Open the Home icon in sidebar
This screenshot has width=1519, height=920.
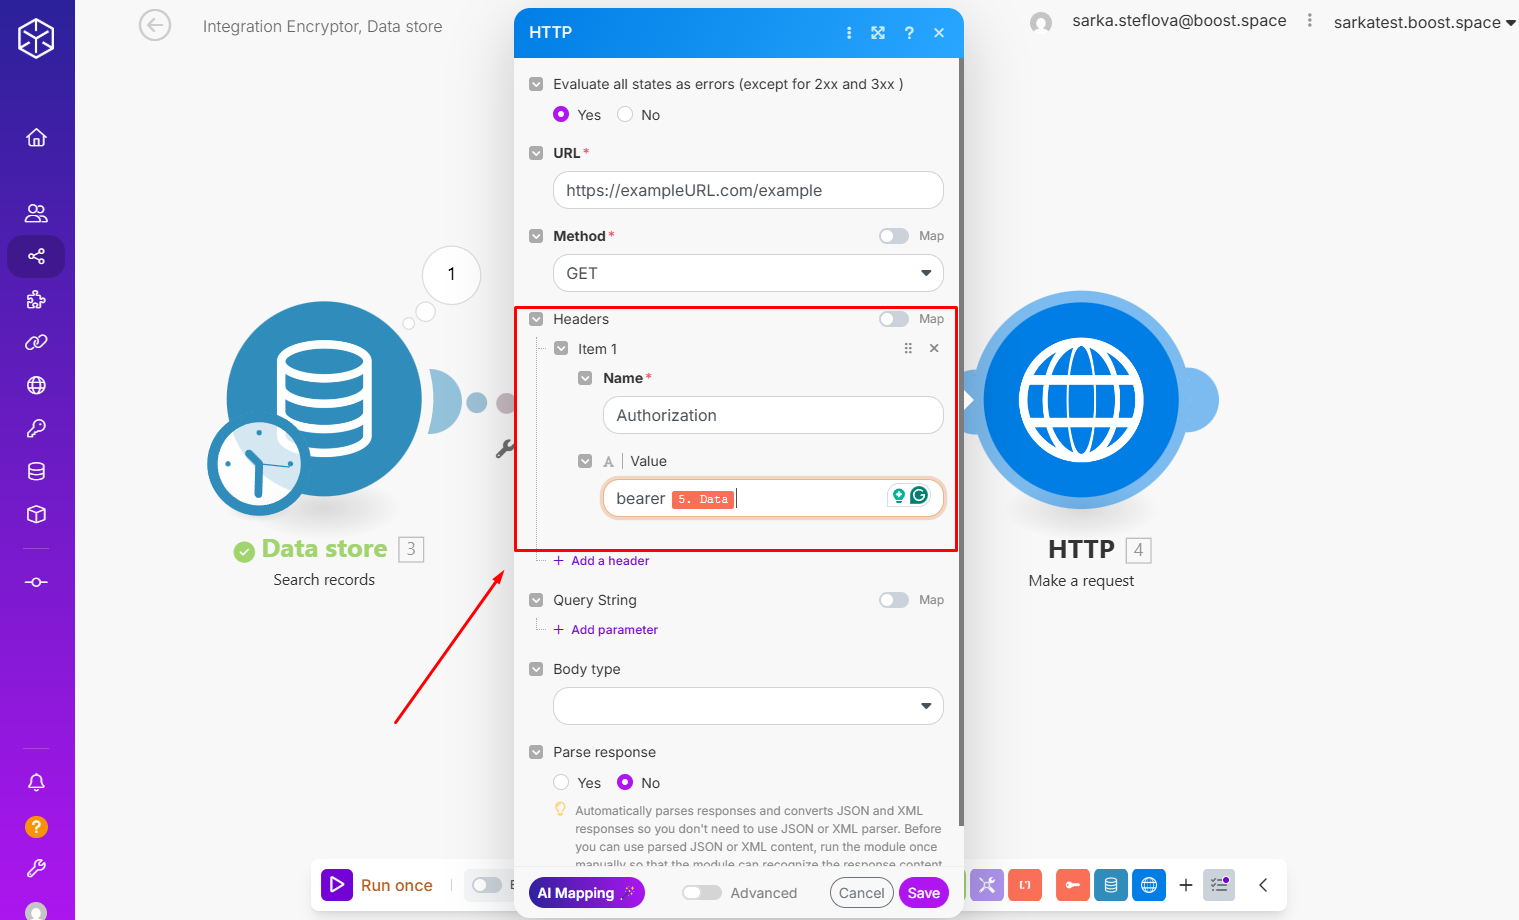[36, 138]
